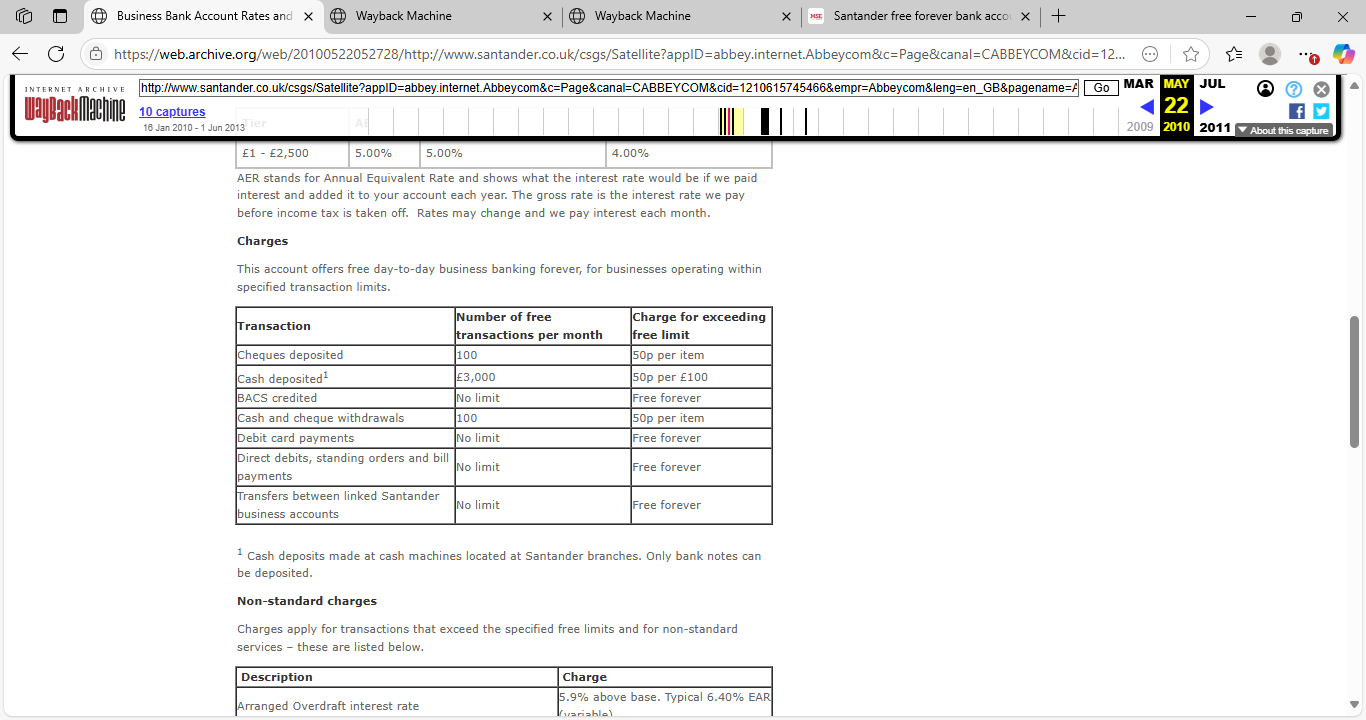The width and height of the screenshot is (1366, 720).
Task: Open the favorites list icon
Action: (x=1234, y=54)
